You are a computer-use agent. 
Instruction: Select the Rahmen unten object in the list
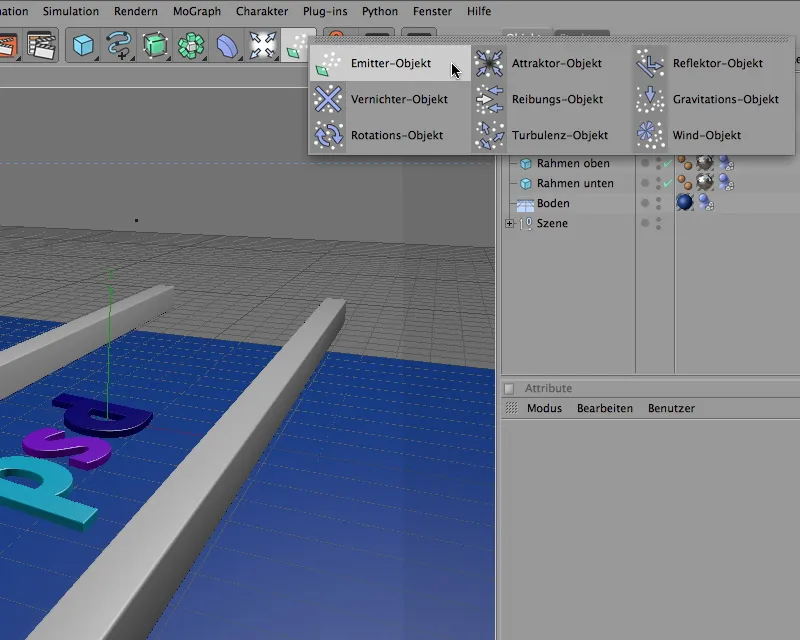[575, 183]
